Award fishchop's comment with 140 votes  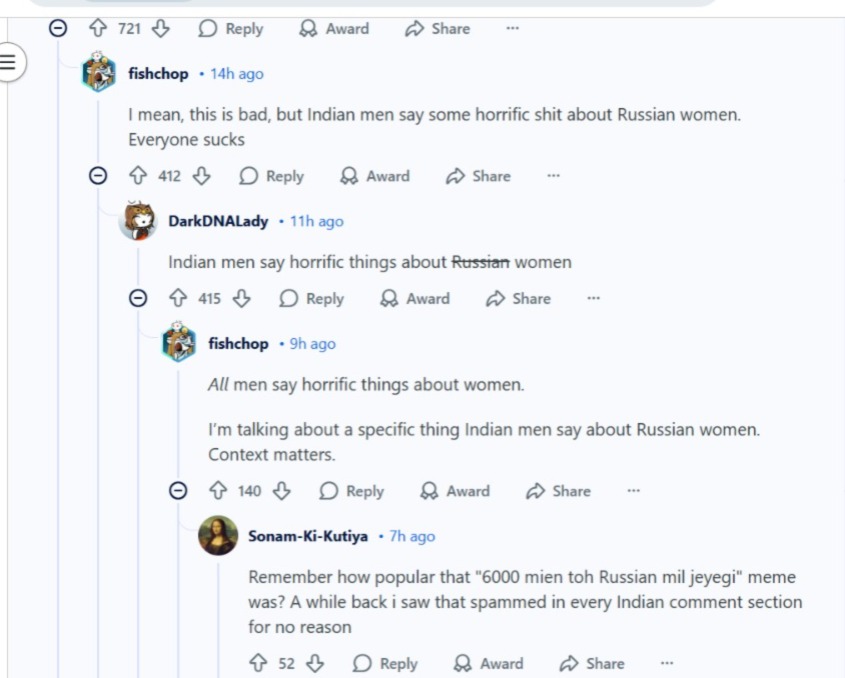coord(455,491)
